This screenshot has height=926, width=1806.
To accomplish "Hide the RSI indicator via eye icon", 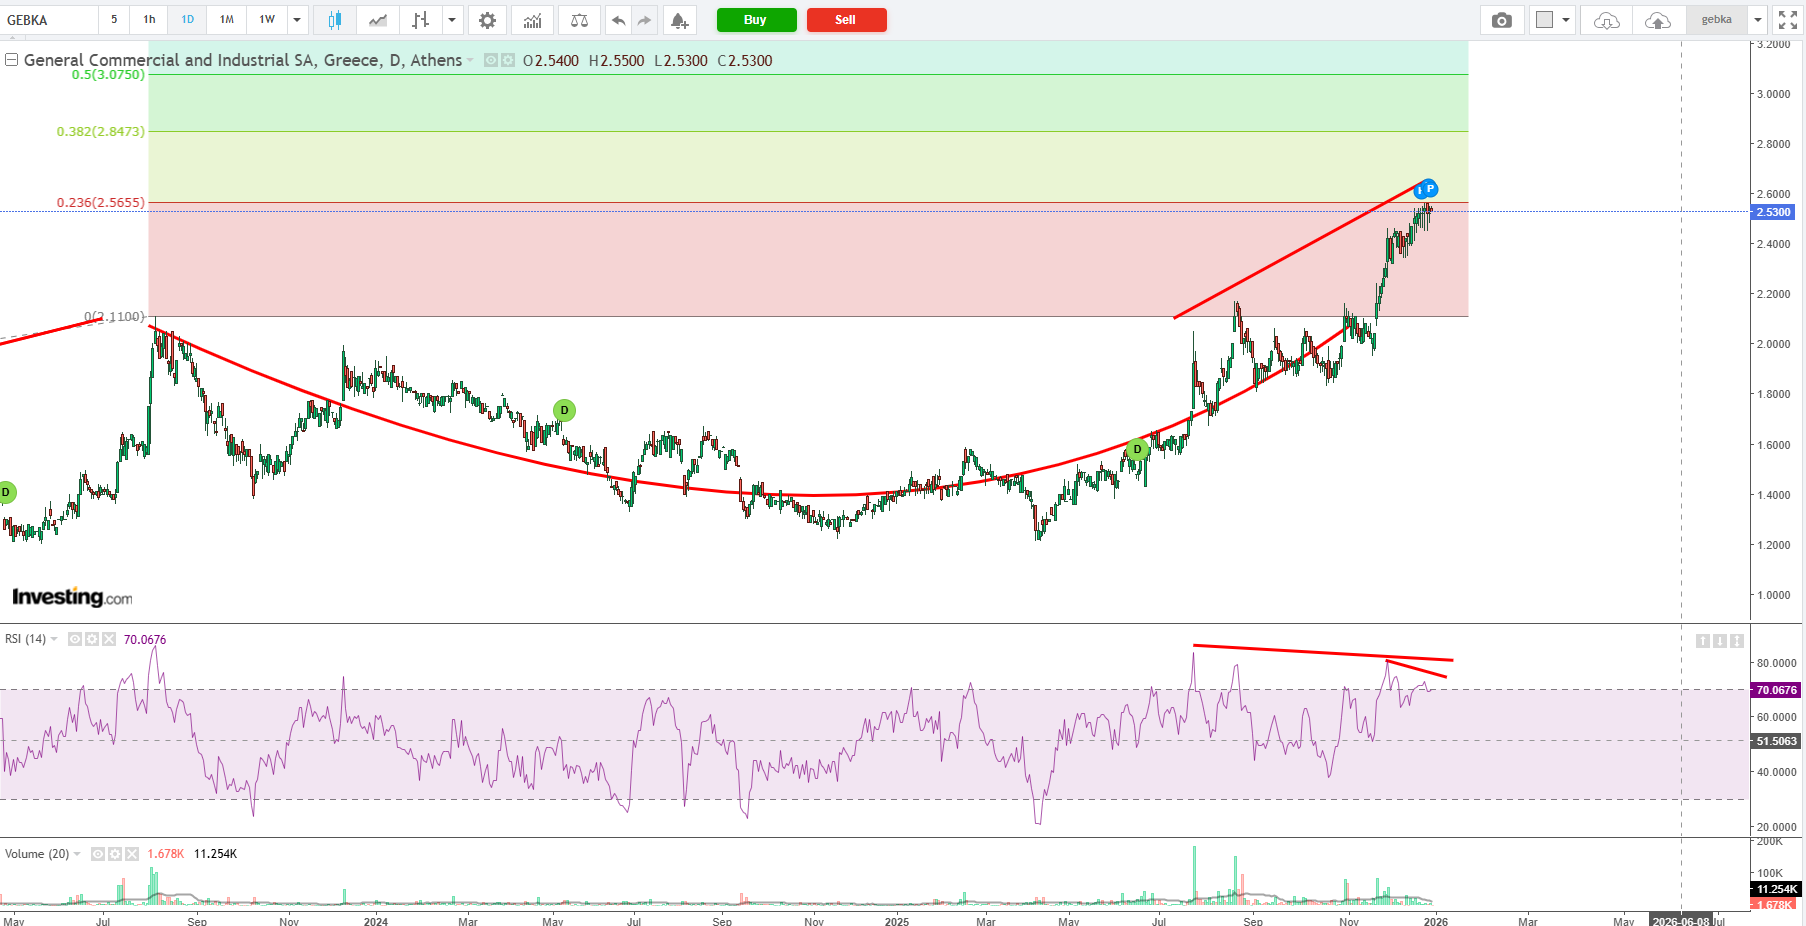I will (x=75, y=639).
